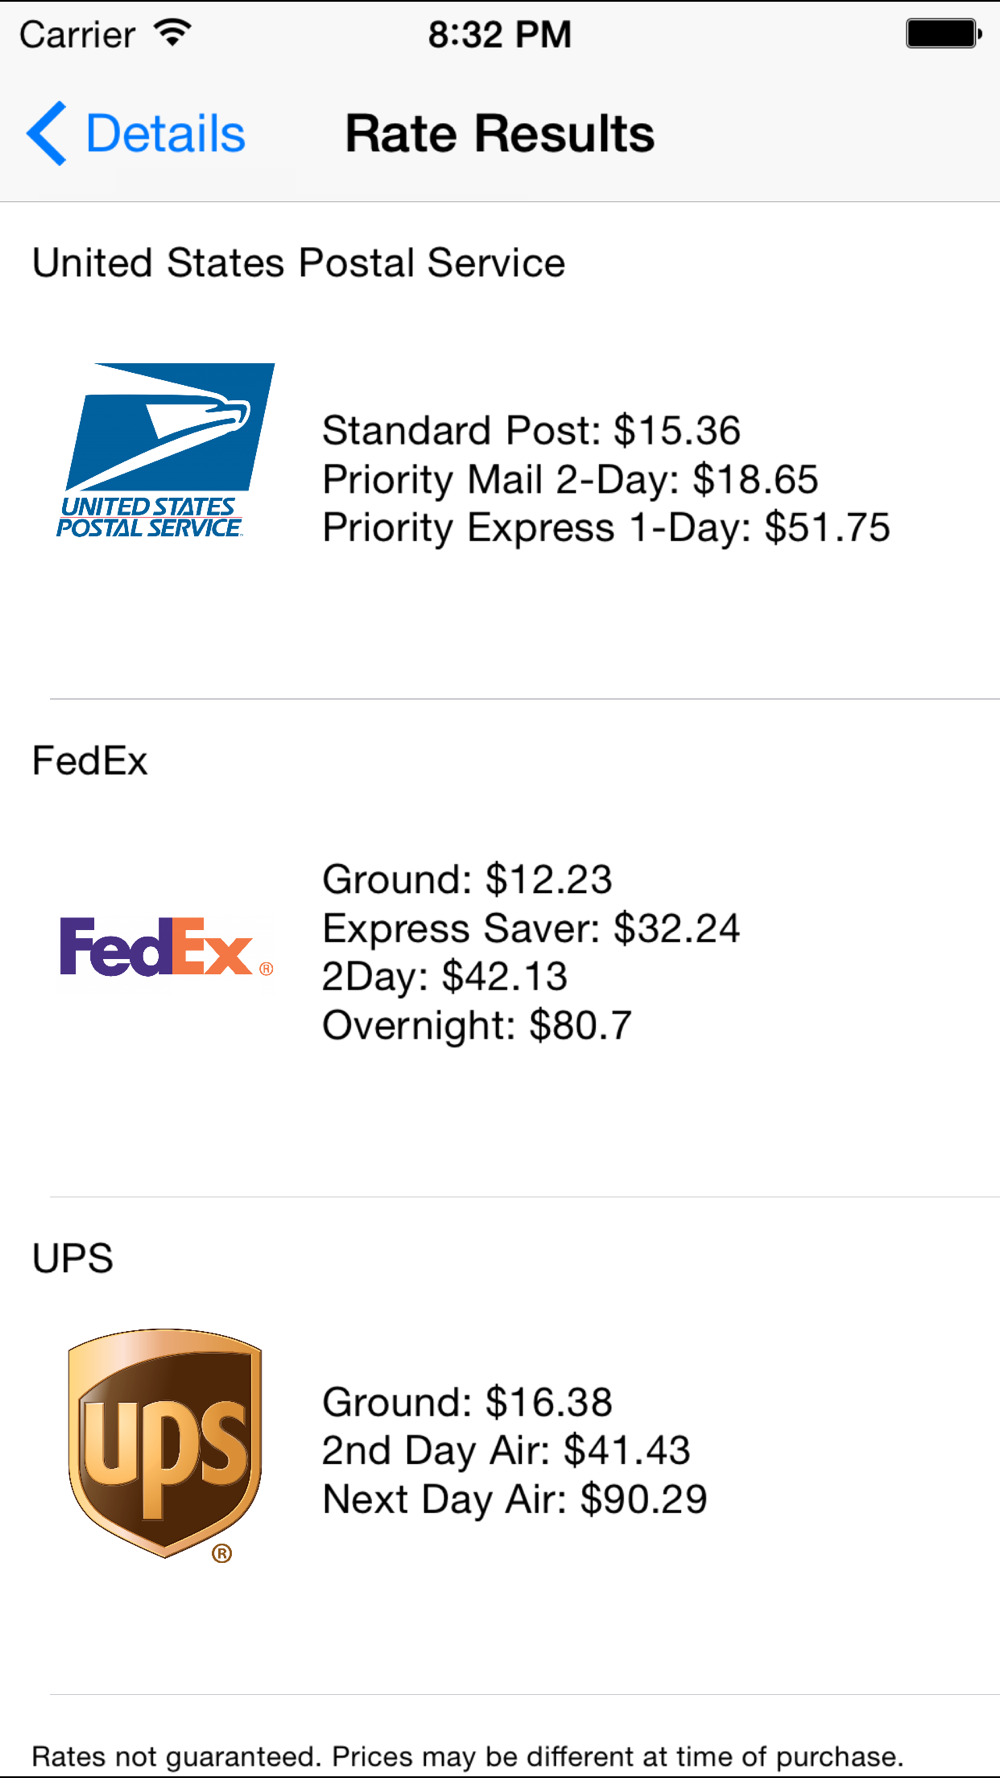The width and height of the screenshot is (1000, 1778).
Task: Pick UPS 2nd Day Air rate
Action: [506, 1451]
